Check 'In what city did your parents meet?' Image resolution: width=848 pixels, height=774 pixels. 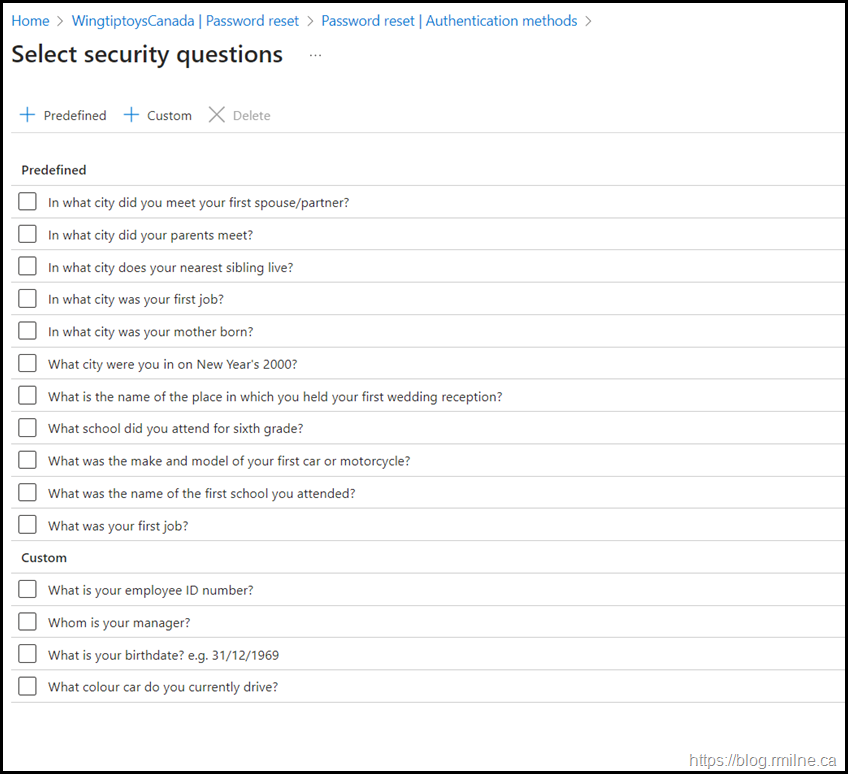27,233
